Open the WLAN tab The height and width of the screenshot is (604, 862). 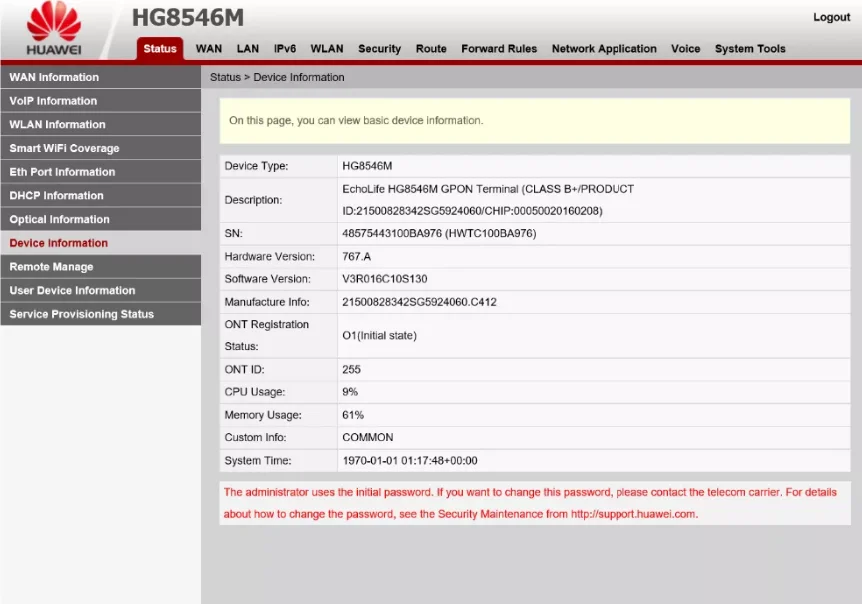pos(327,48)
